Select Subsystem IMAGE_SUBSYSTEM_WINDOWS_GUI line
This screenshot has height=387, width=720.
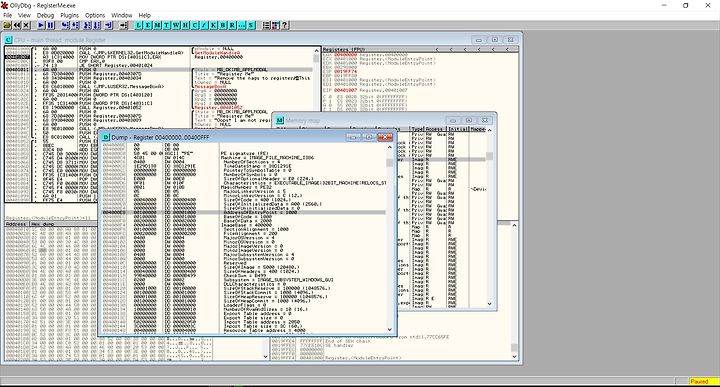278,280
